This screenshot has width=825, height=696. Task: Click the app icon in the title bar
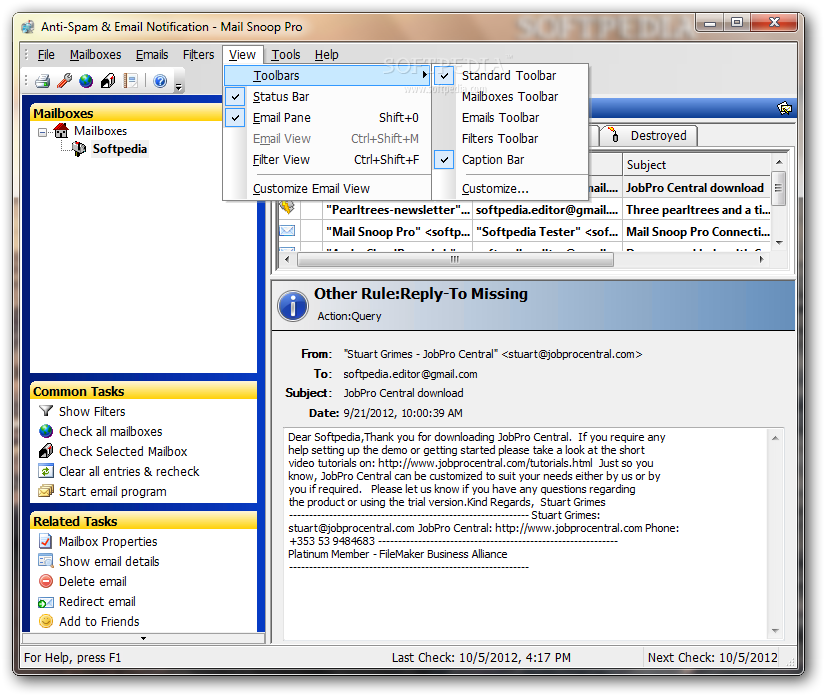[x=28, y=27]
